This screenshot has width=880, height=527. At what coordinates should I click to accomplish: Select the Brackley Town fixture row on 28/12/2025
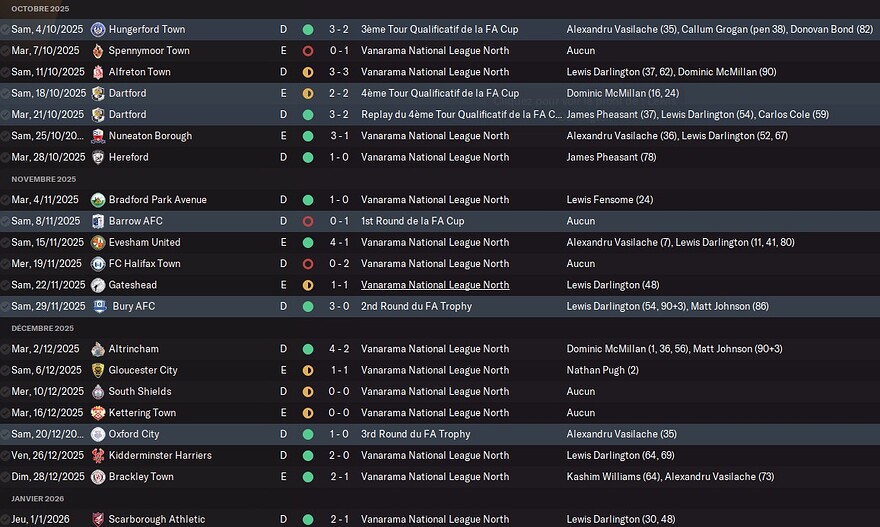[x=440, y=477]
